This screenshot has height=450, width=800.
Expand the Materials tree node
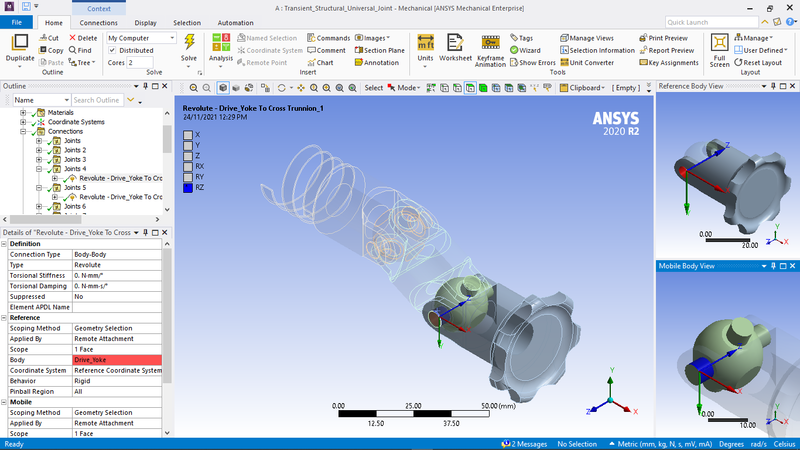click(x=23, y=112)
